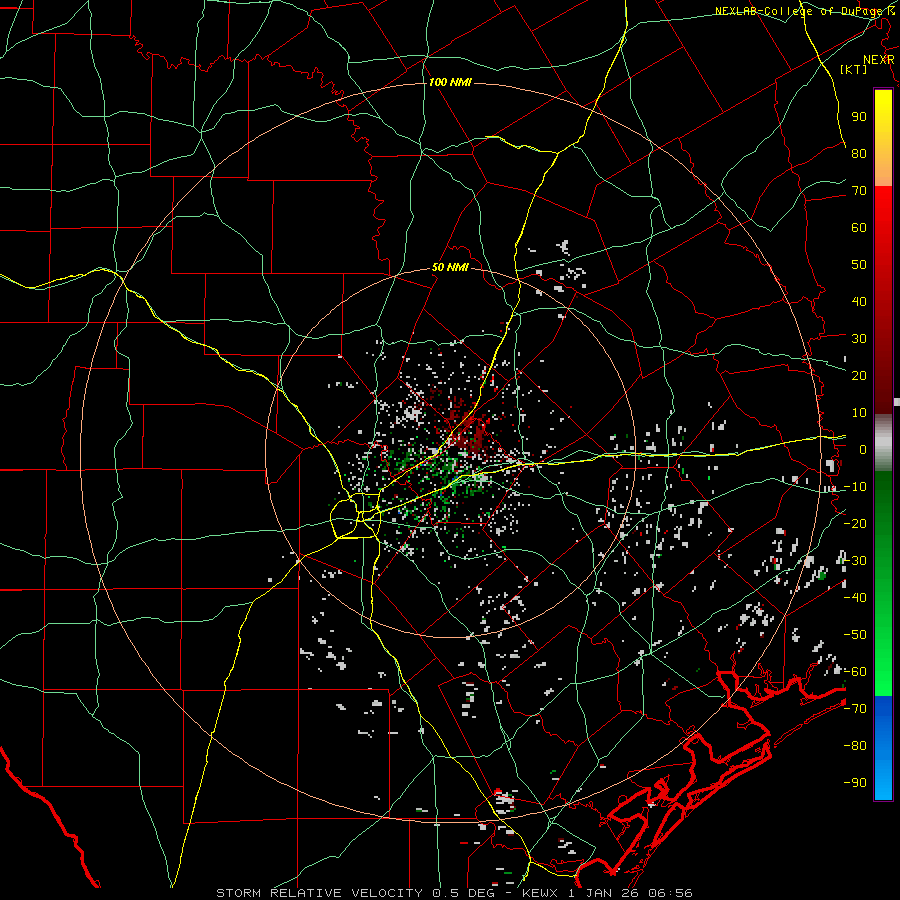
Task: Pick the gray zero-velocity segment of the color bar
Action: point(883,443)
